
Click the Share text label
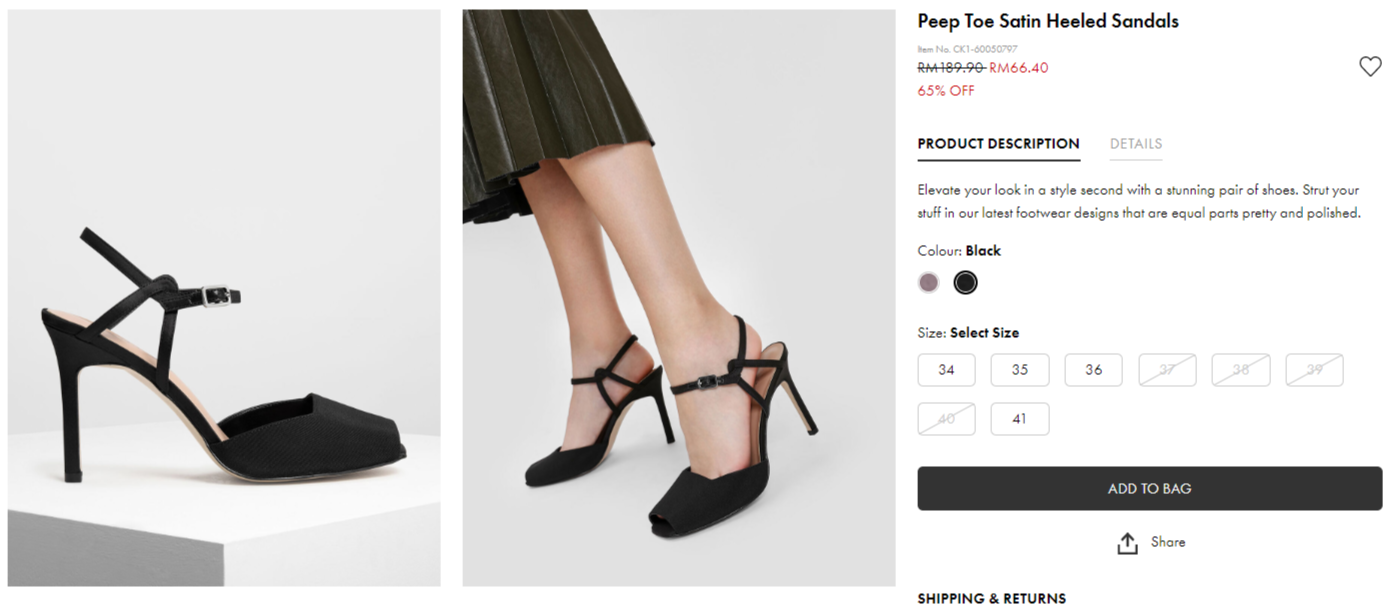click(x=1167, y=542)
